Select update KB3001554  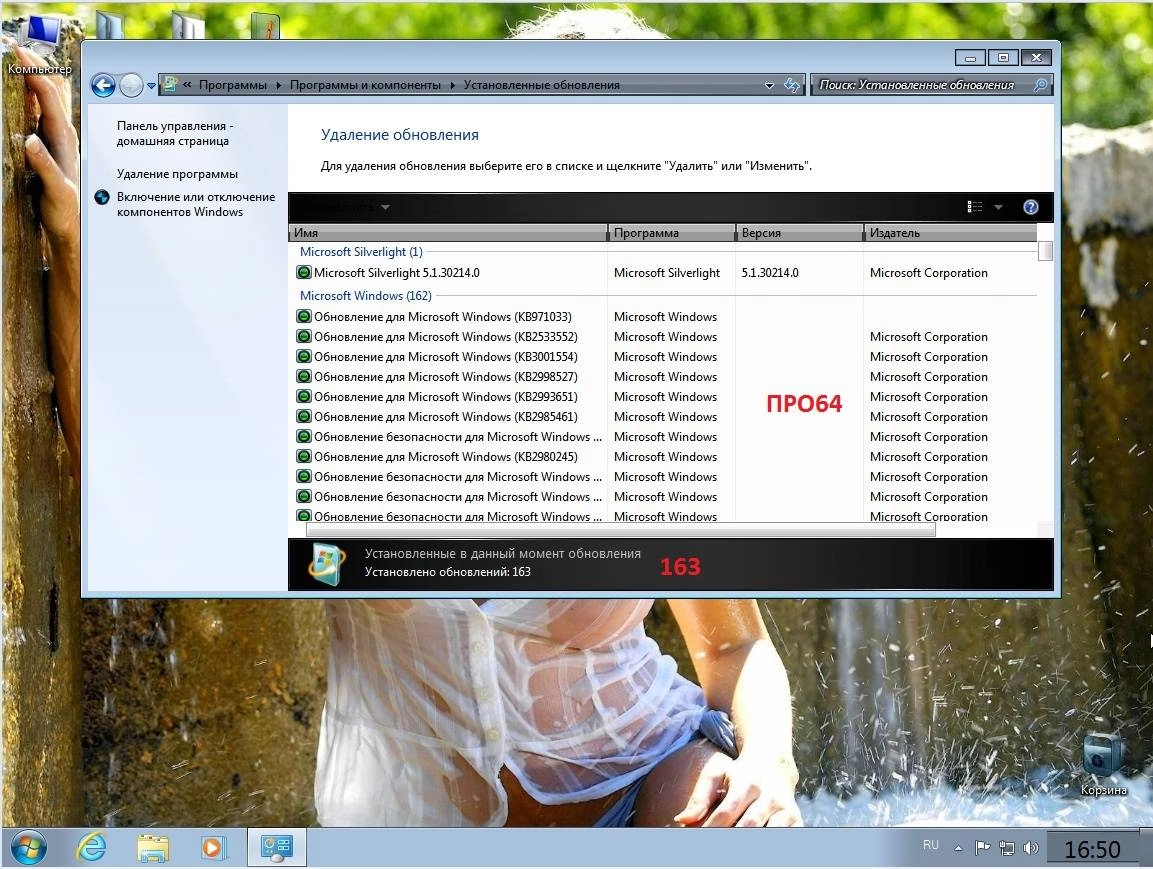(x=446, y=357)
